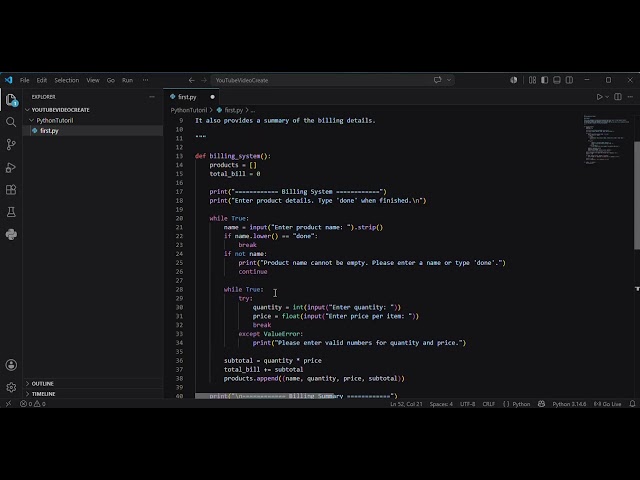640x480 pixels.
Task: Open the Edit menu
Action: pos(42,80)
